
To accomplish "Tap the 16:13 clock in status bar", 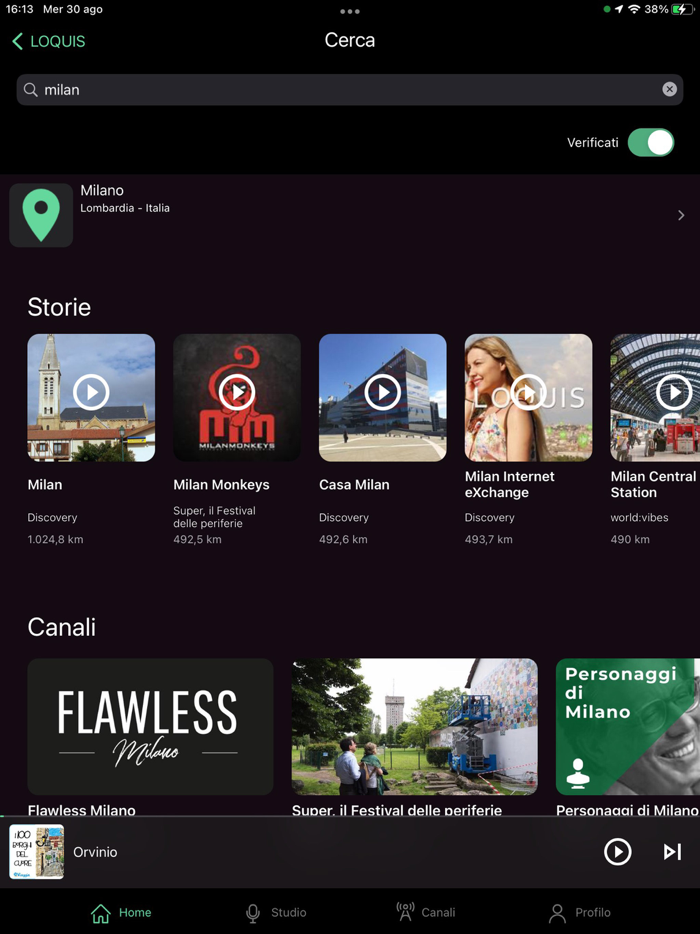I will point(20,10).
